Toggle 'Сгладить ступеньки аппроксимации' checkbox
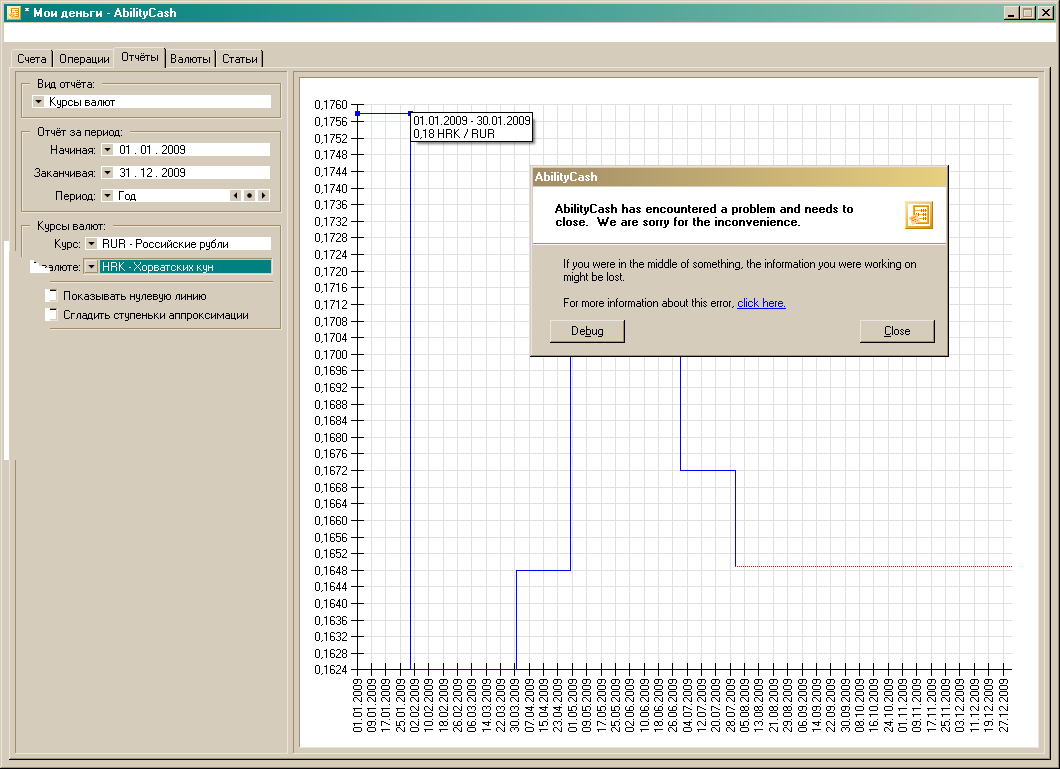The image size is (1060, 769). pos(51,315)
